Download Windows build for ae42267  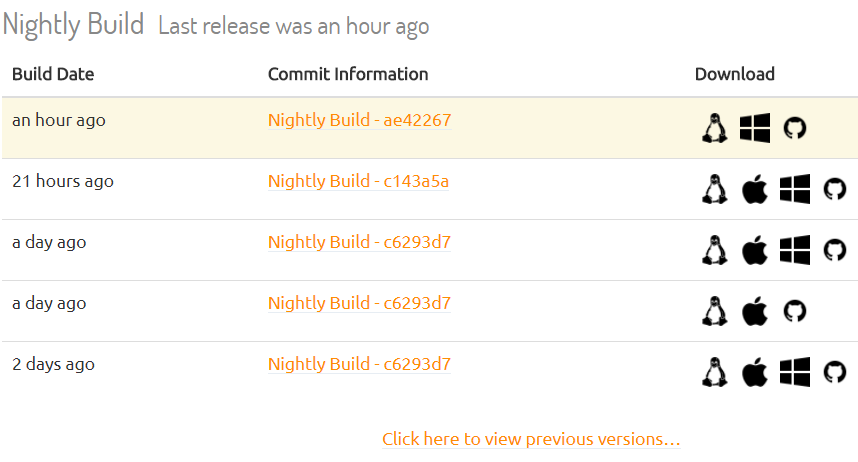pos(755,128)
